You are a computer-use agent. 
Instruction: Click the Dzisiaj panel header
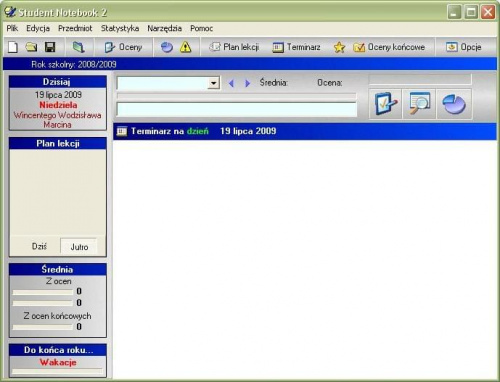pyautogui.click(x=58, y=82)
